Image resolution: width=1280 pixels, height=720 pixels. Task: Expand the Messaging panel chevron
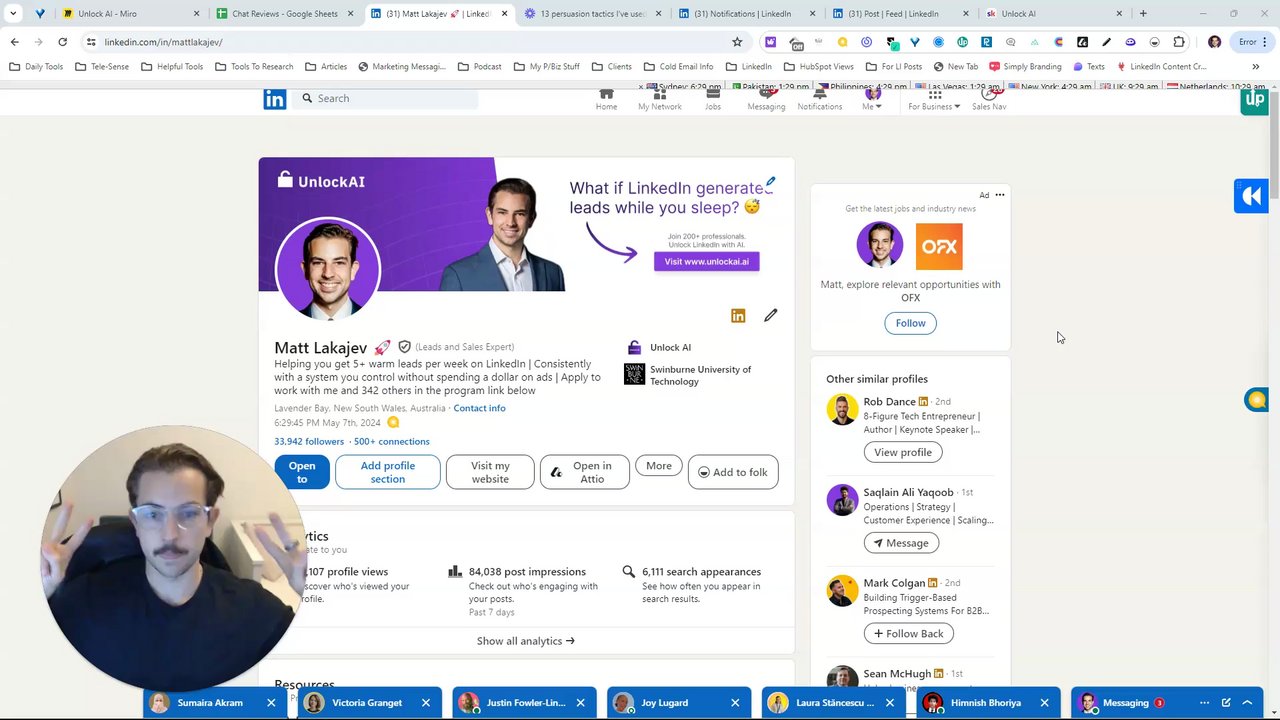1249,703
